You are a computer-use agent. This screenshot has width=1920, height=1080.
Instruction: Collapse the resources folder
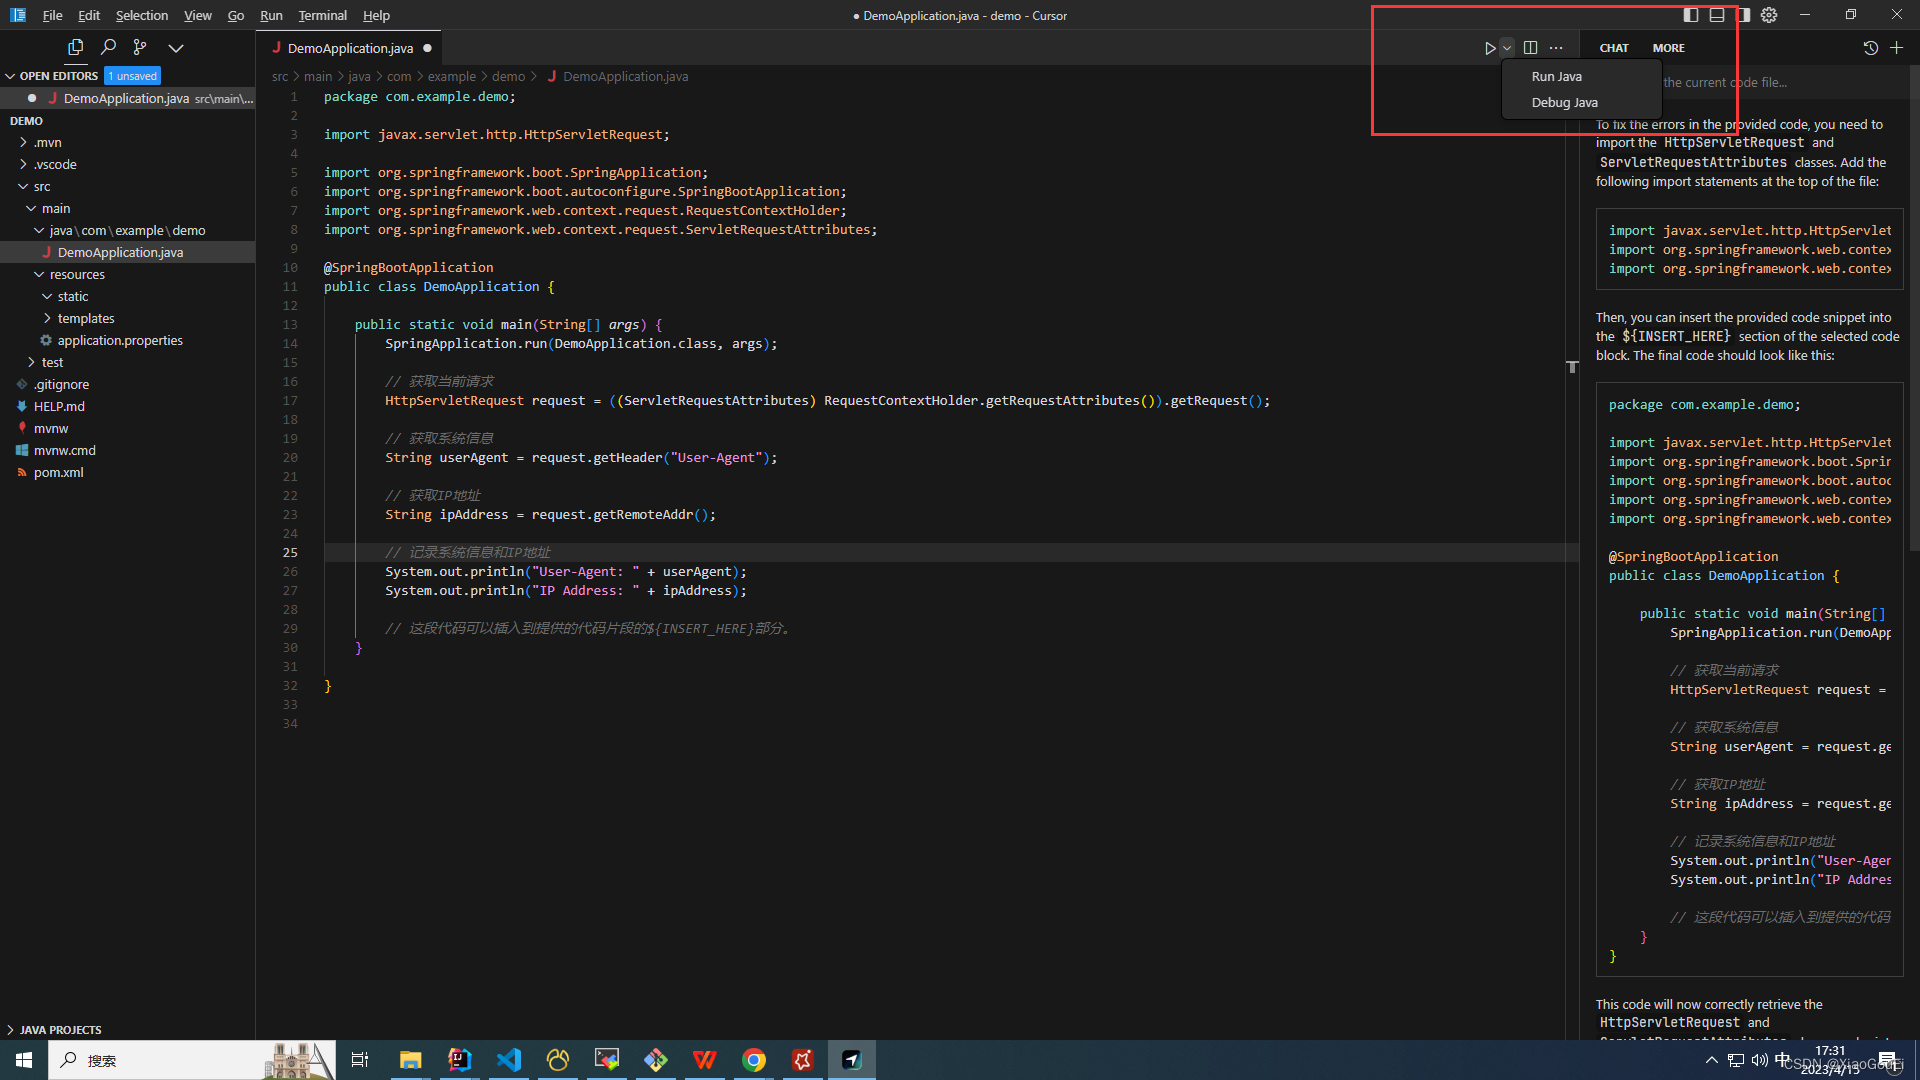point(77,274)
